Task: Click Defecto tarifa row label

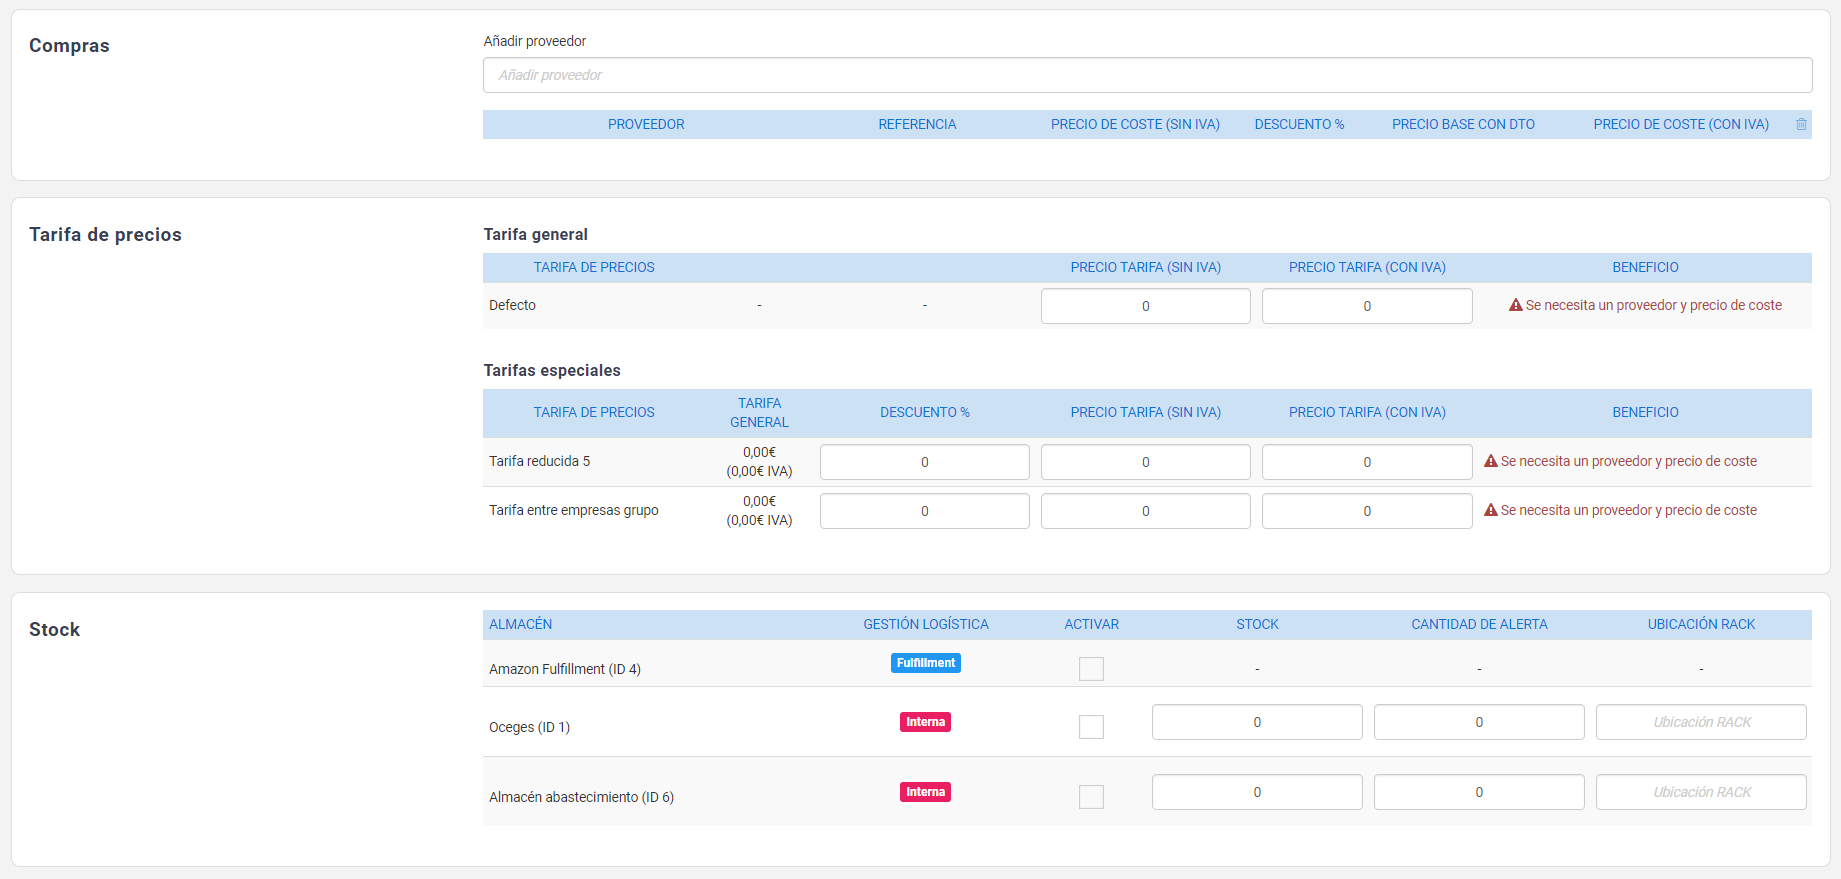Action: pyautogui.click(x=512, y=305)
